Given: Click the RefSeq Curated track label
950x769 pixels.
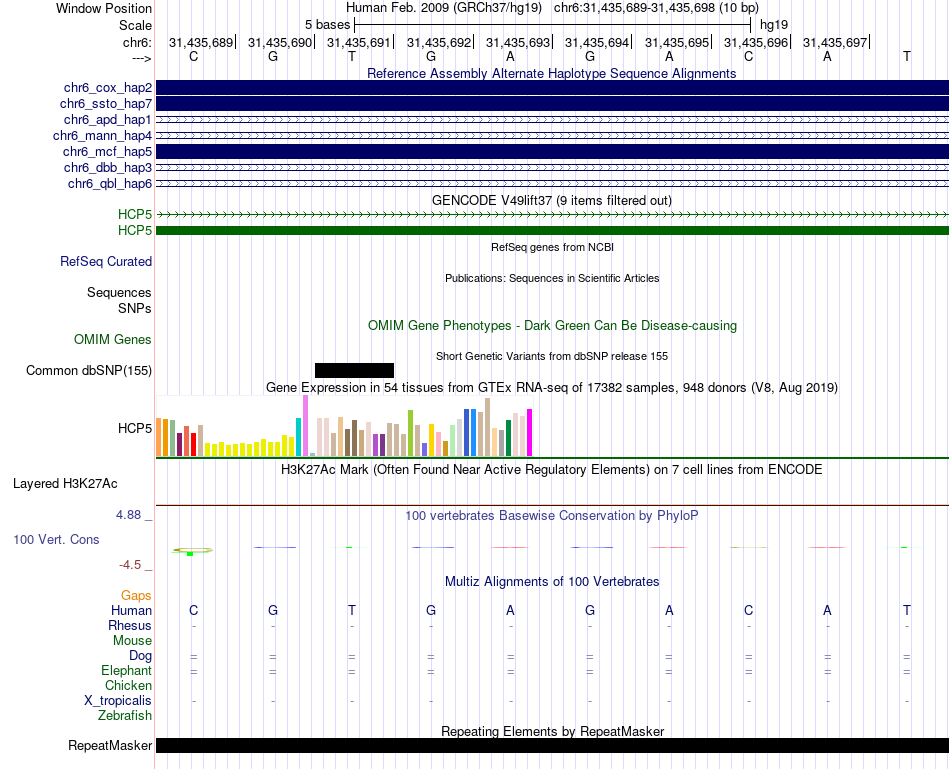Looking at the screenshot, I should (x=106, y=261).
